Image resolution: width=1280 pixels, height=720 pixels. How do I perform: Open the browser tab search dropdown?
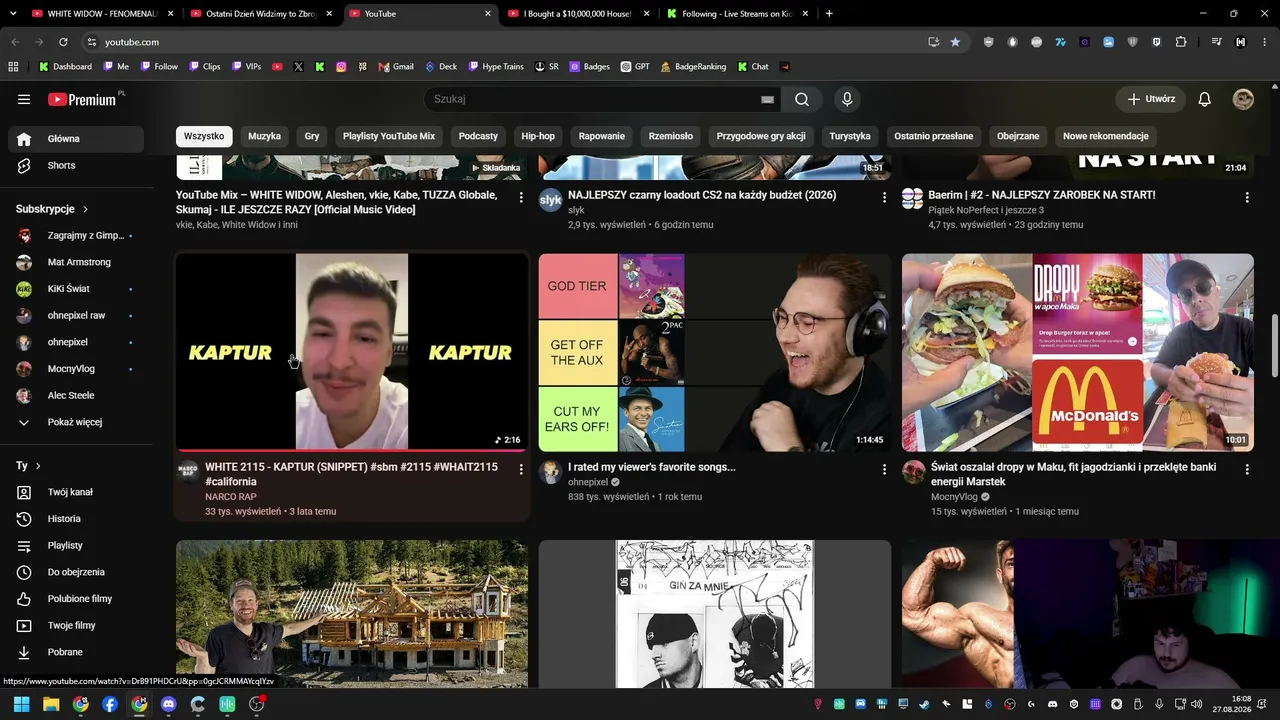point(13,14)
